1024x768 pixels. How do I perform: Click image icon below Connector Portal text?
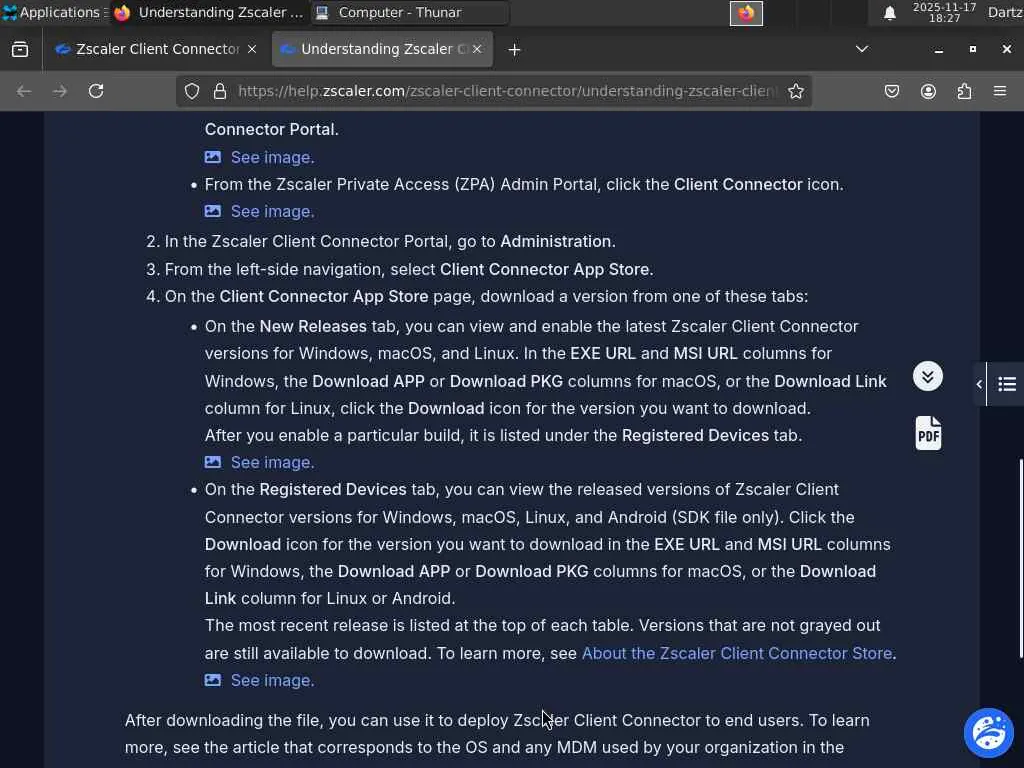213,157
